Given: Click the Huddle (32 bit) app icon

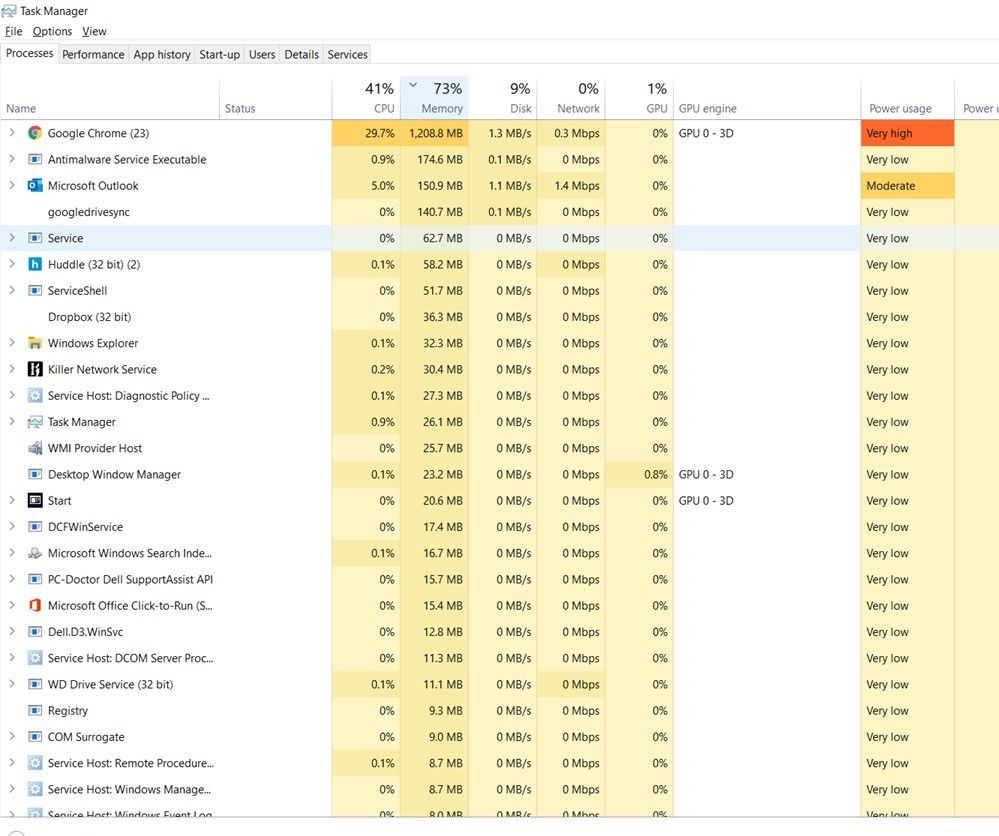Looking at the screenshot, I should pos(35,264).
